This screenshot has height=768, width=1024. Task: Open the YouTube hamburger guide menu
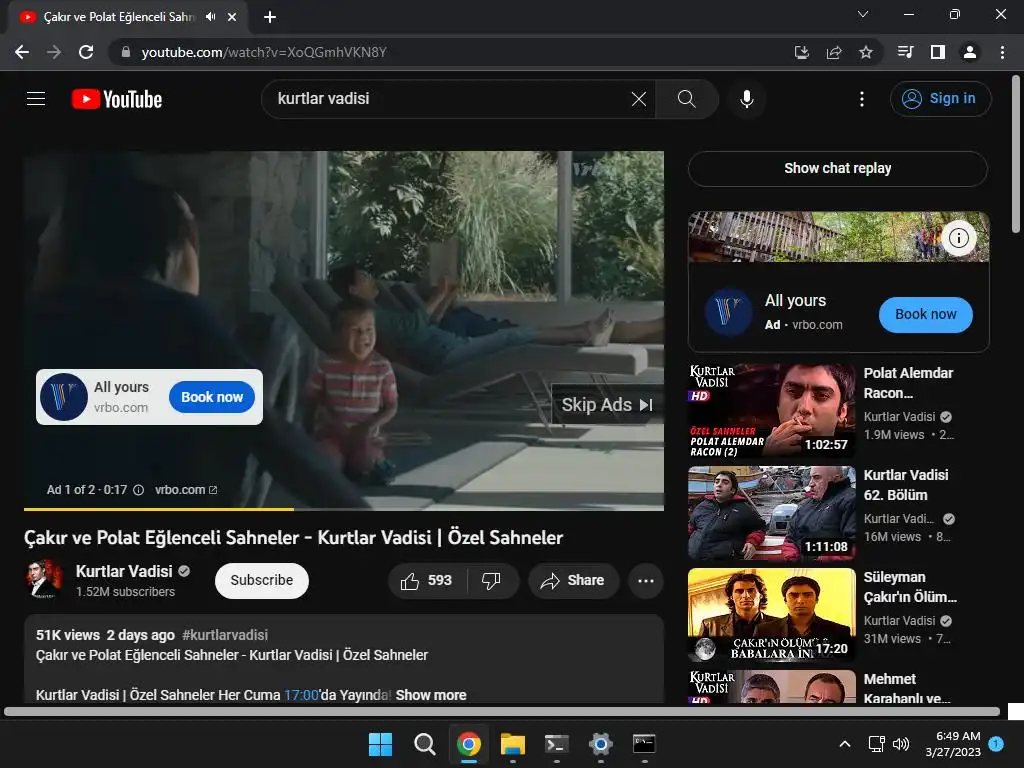[x=36, y=99]
